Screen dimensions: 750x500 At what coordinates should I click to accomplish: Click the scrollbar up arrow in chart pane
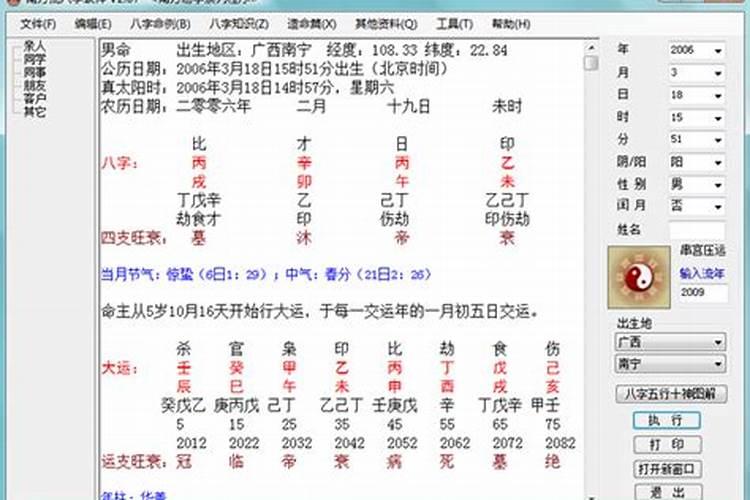pos(591,48)
